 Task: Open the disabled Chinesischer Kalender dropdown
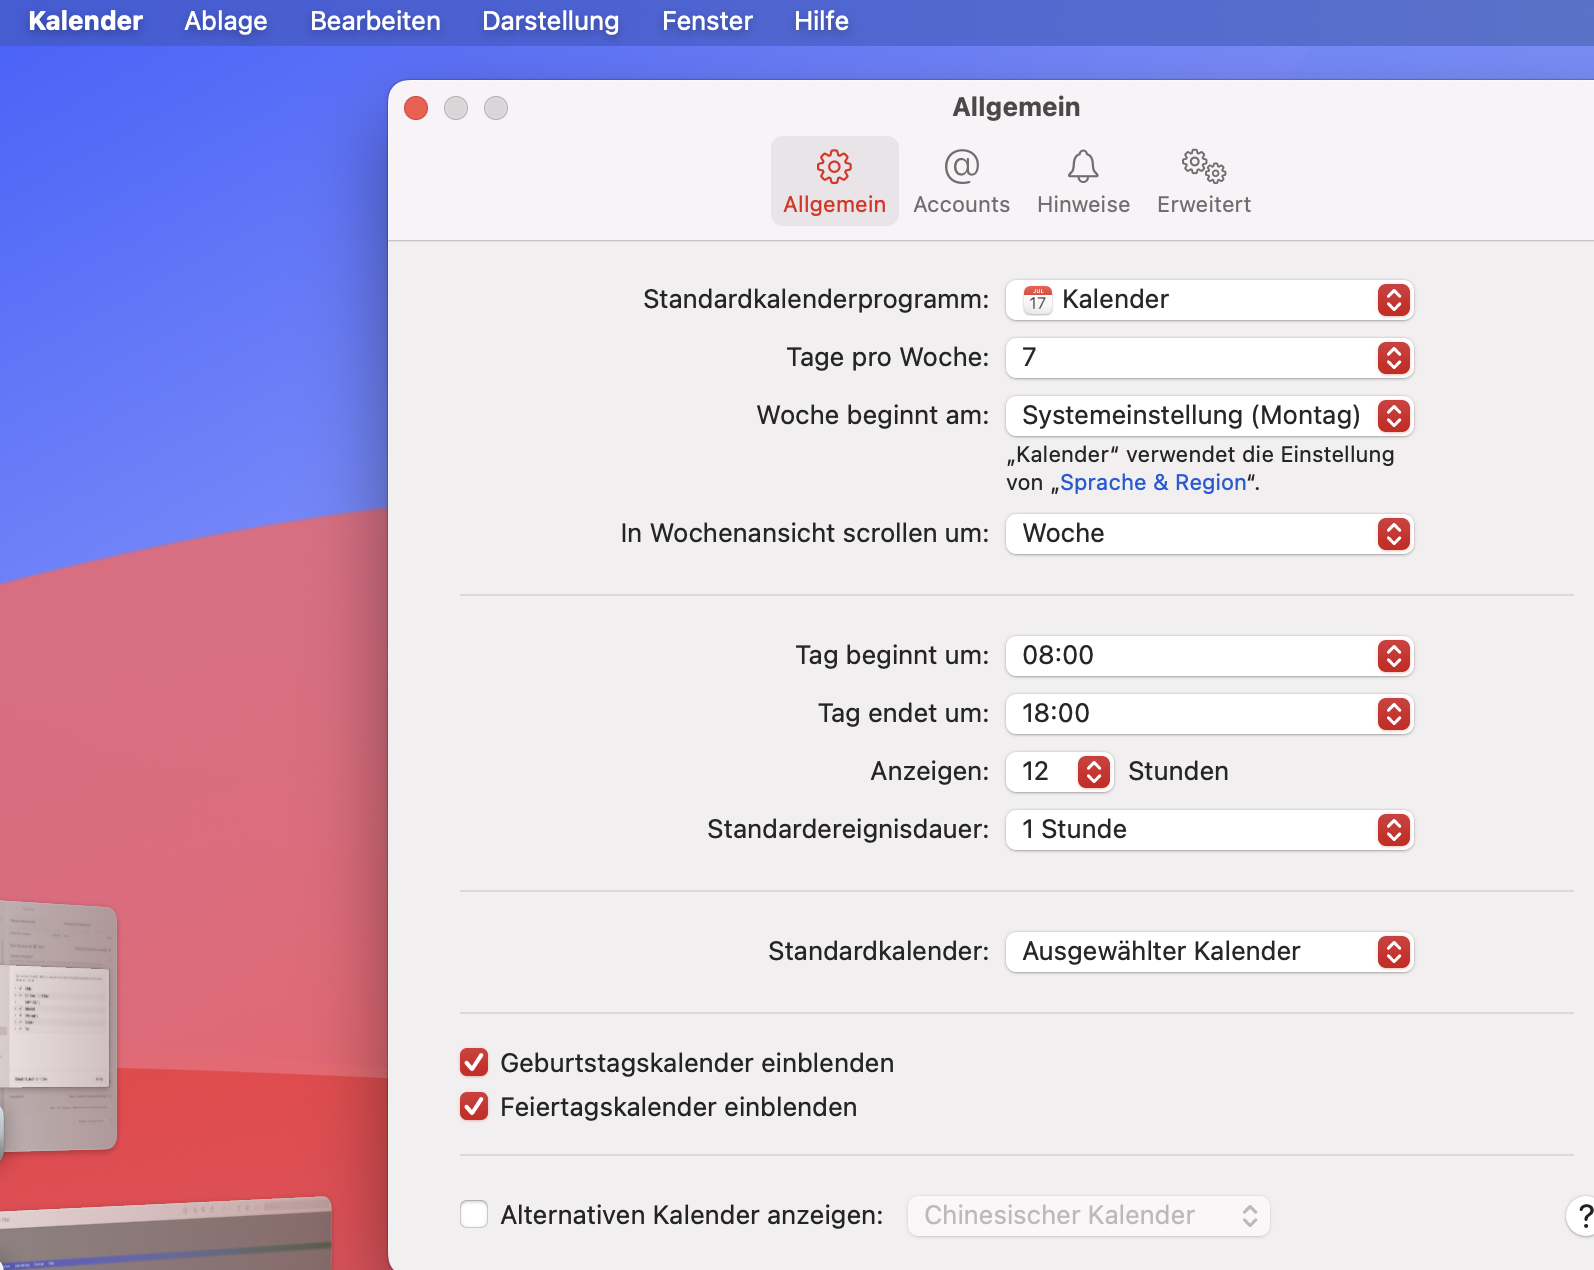[1089, 1216]
